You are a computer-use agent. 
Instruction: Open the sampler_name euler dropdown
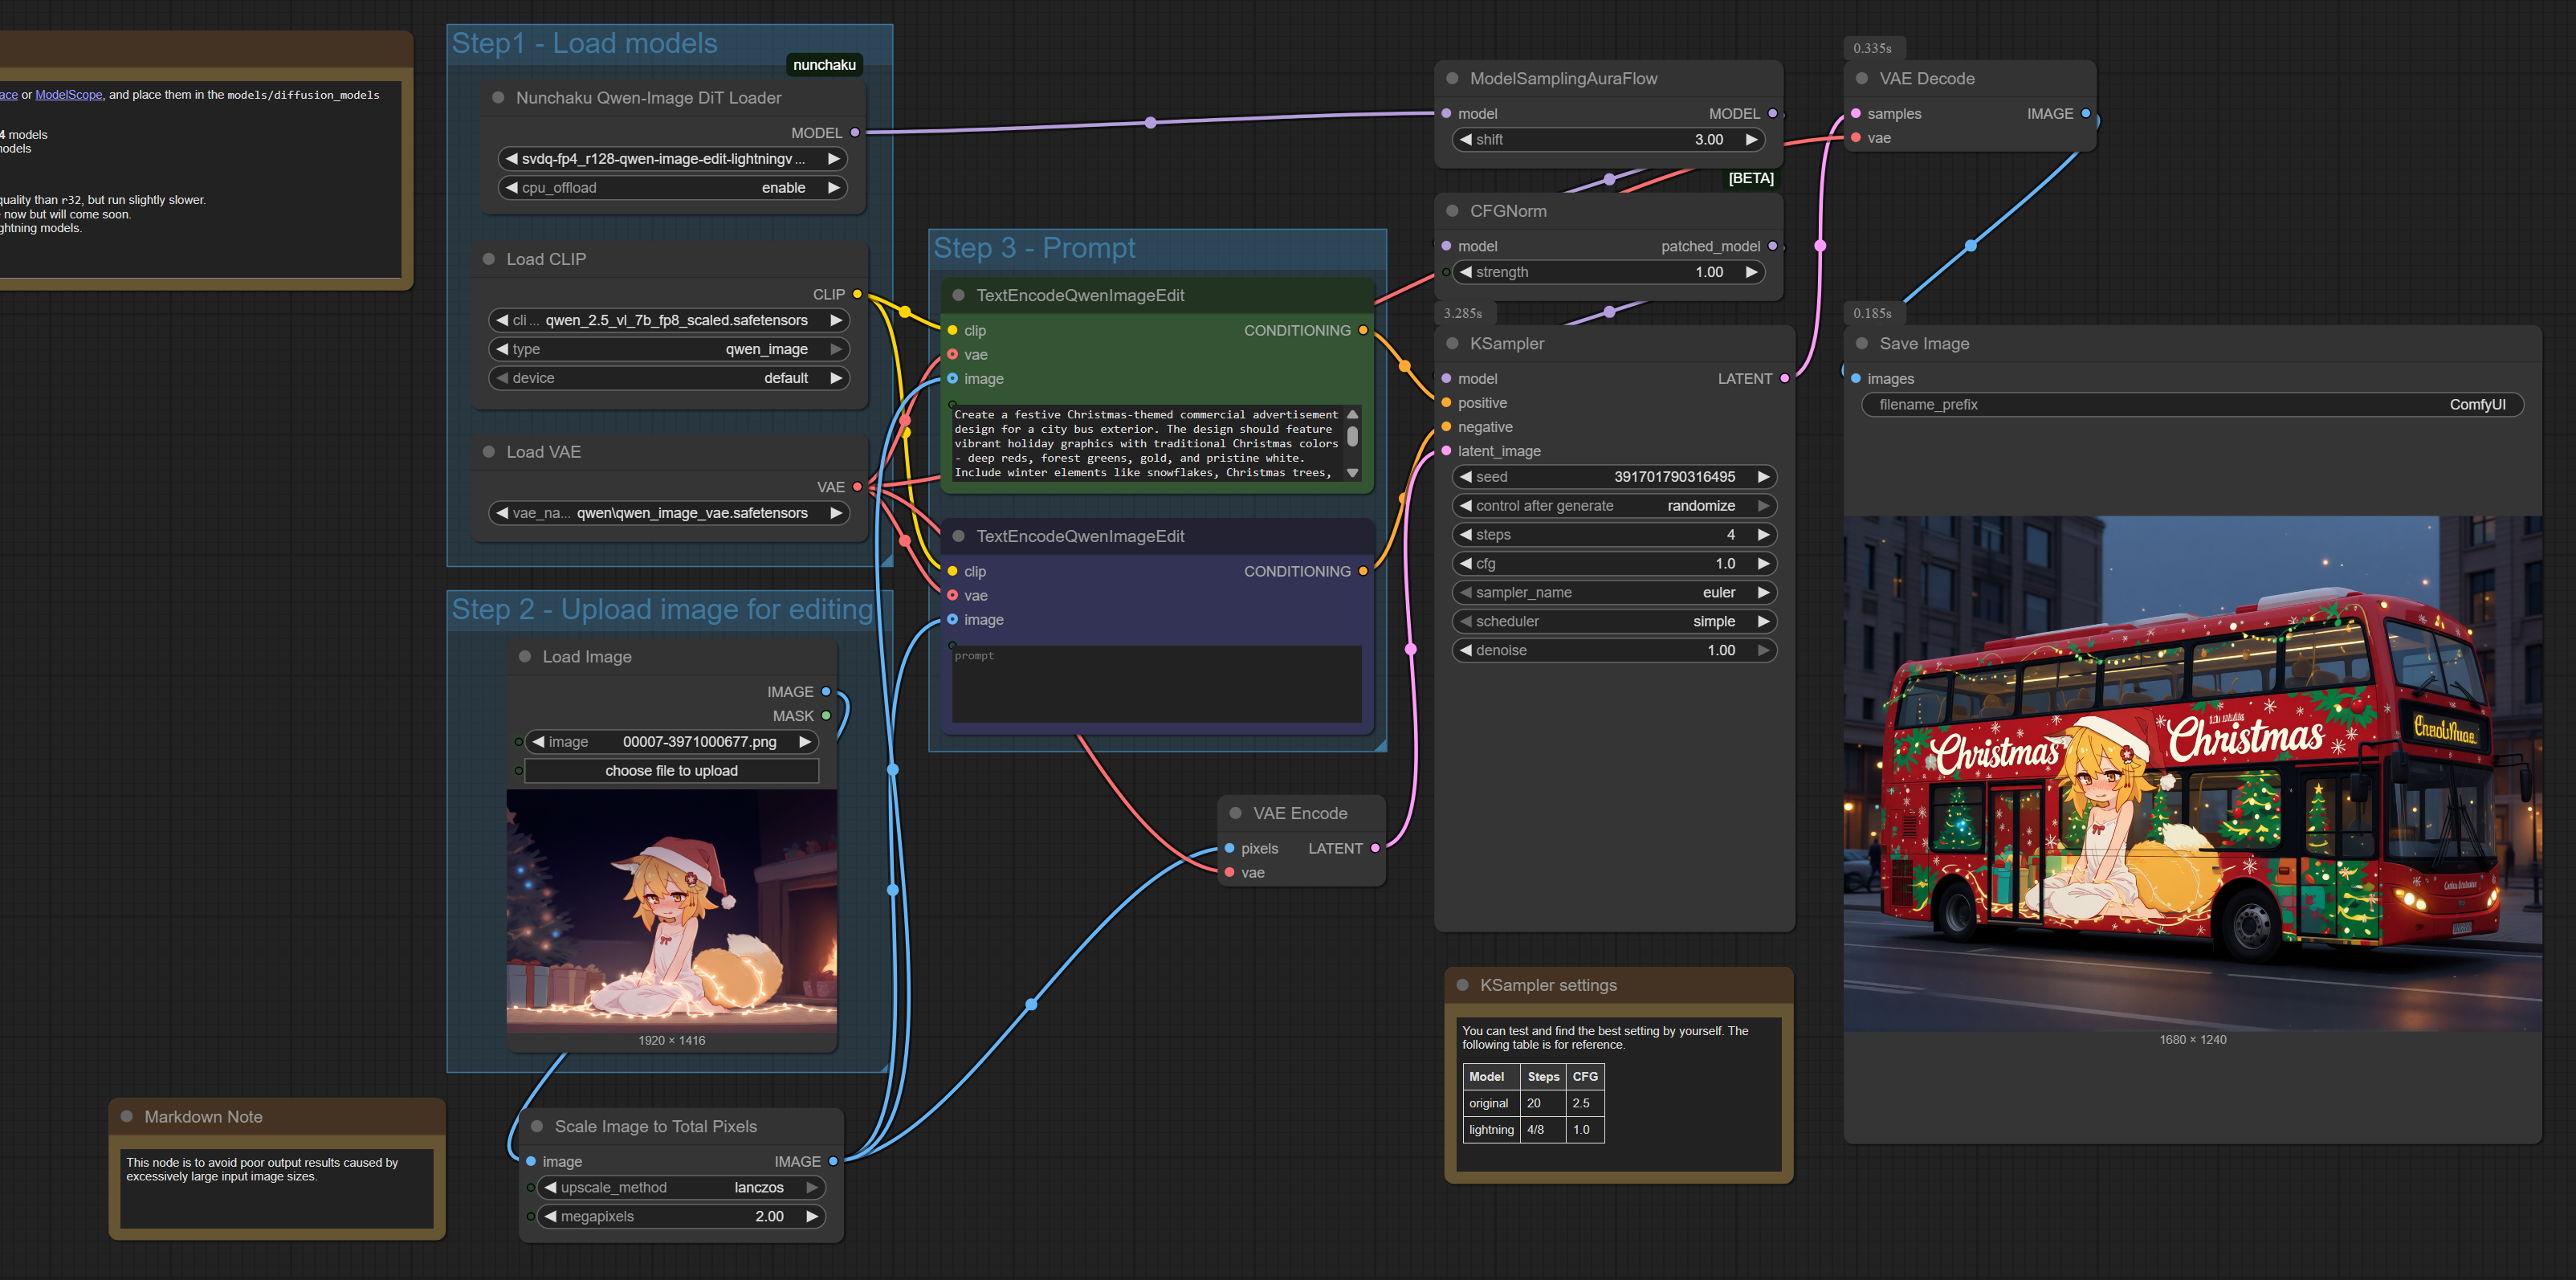coord(1615,592)
